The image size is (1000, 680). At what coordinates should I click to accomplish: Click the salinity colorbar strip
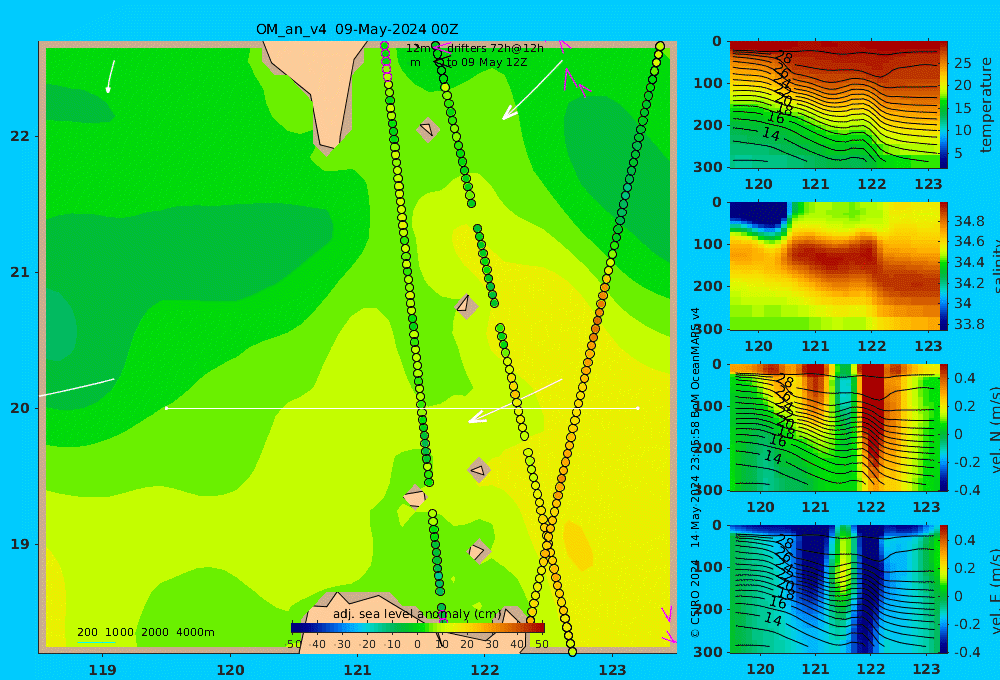pos(944,266)
